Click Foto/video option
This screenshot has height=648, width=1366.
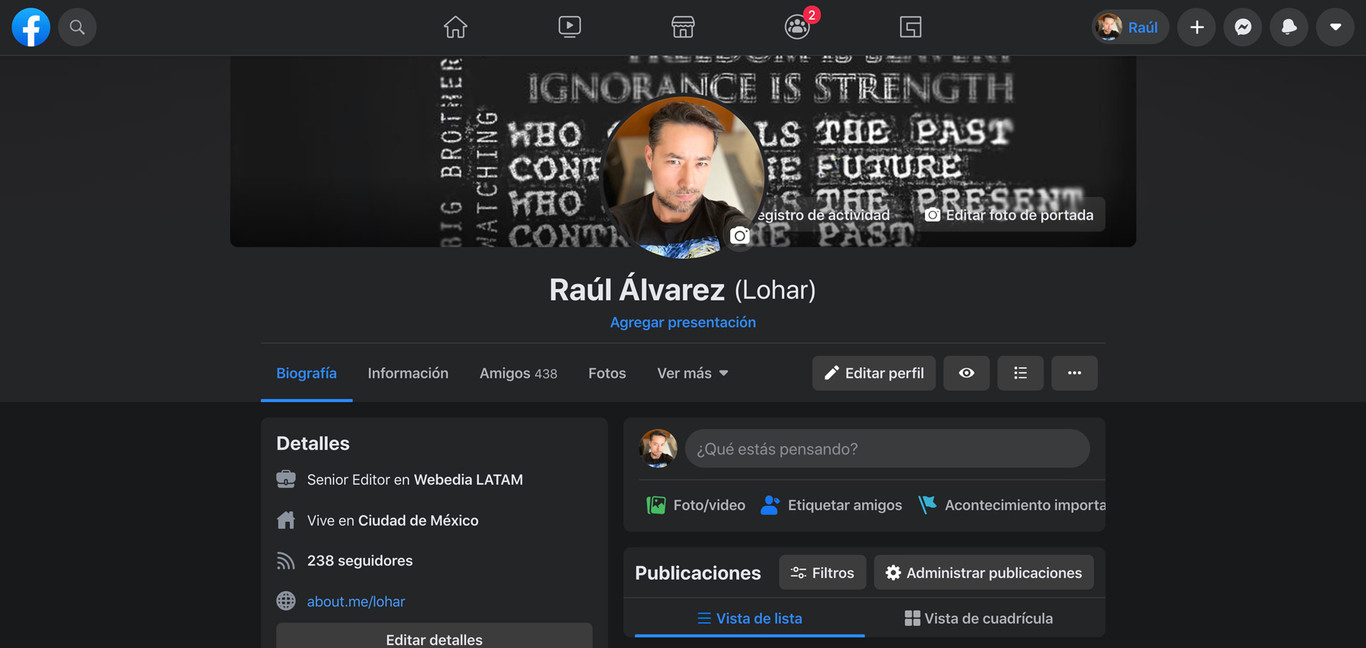pos(696,505)
